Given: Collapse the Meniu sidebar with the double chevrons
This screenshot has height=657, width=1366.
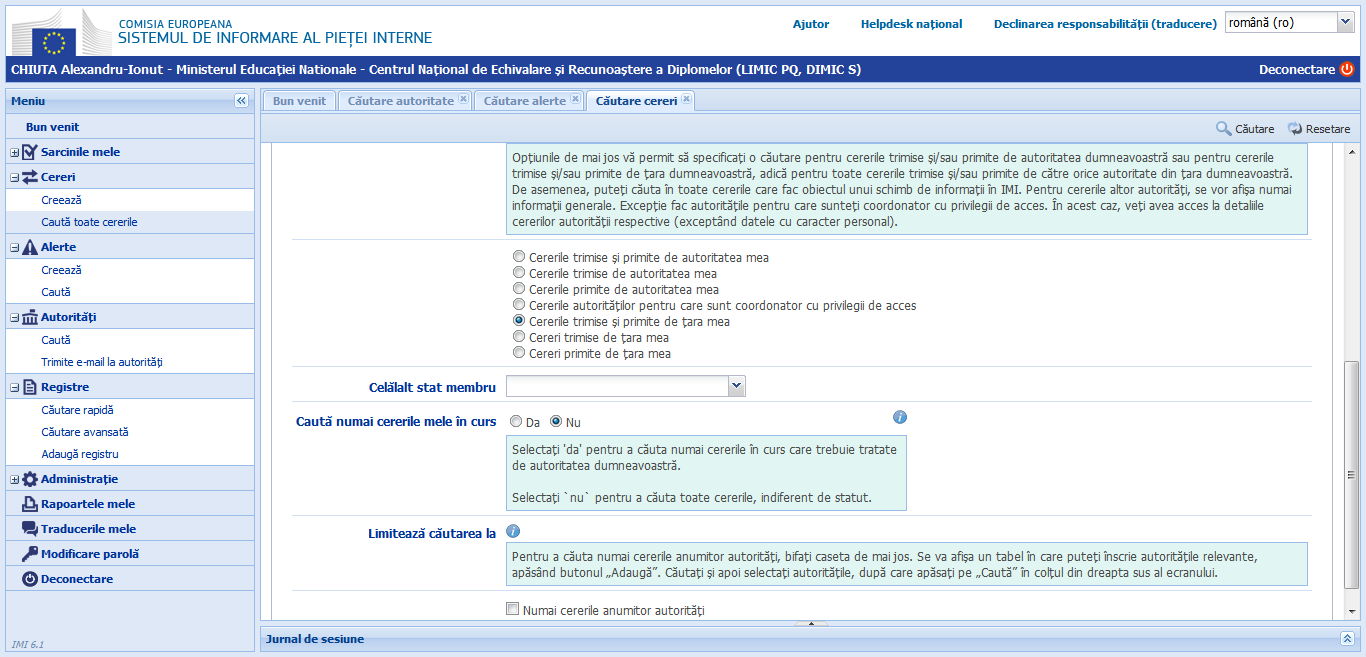Looking at the screenshot, I should (x=241, y=99).
